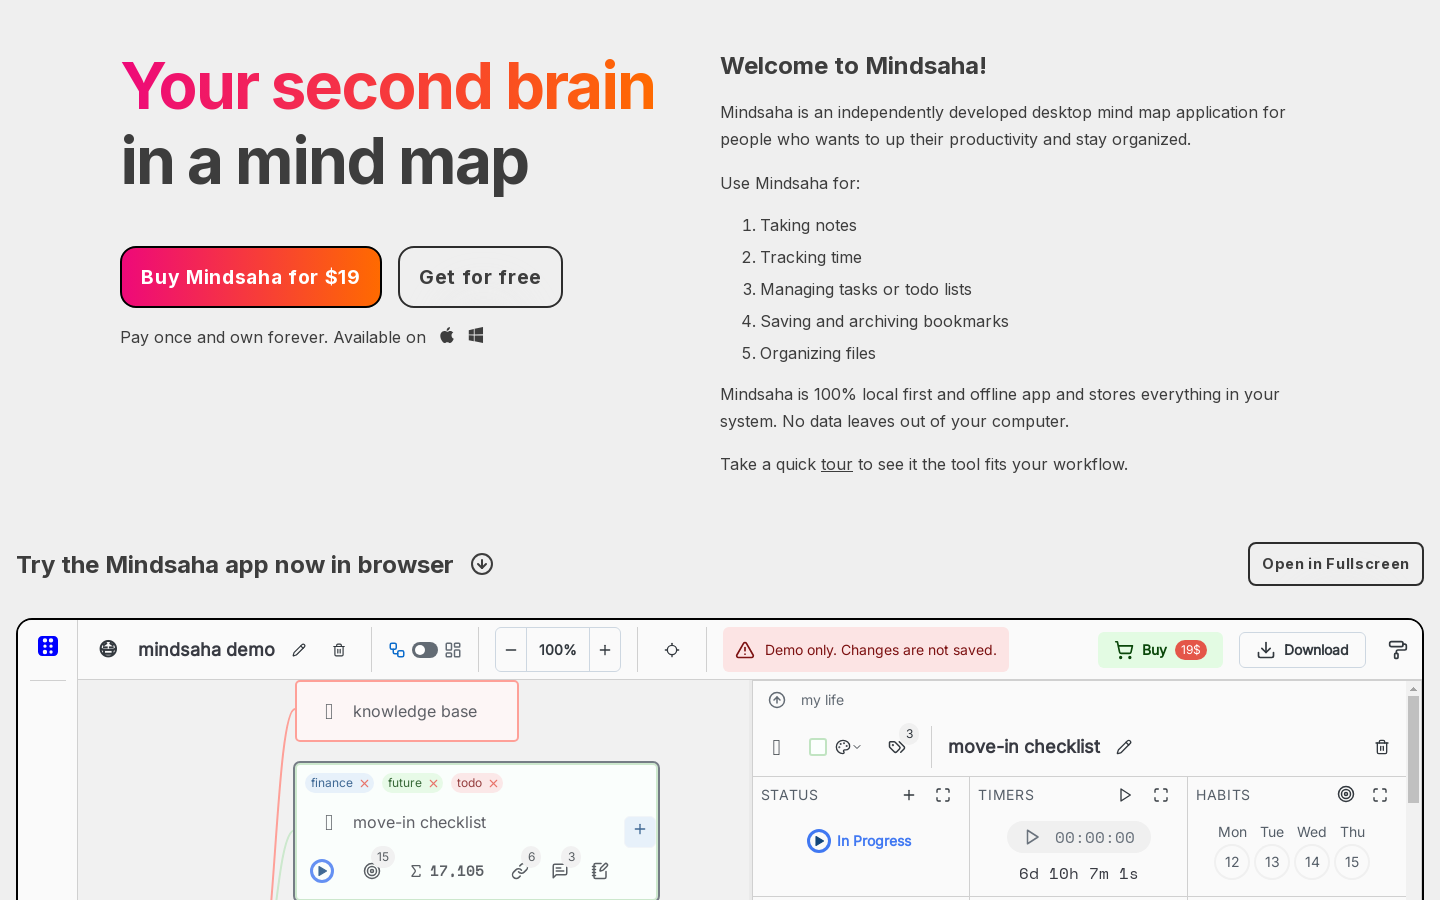Click the in-progress play status icon on node

[x=322, y=871]
